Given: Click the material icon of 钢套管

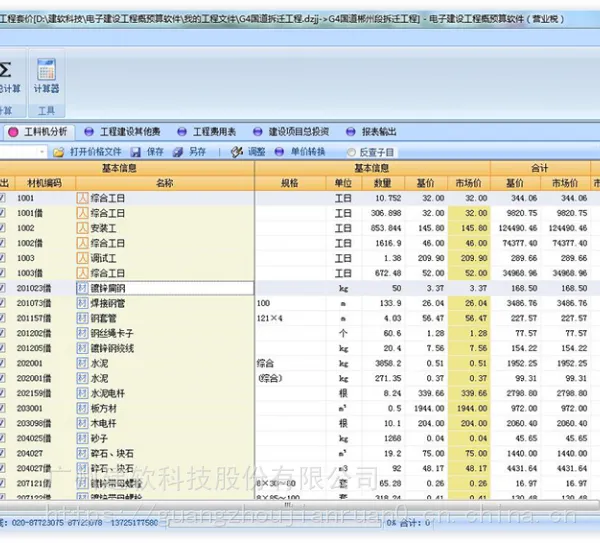Looking at the screenshot, I should pyautogui.click(x=82, y=318).
